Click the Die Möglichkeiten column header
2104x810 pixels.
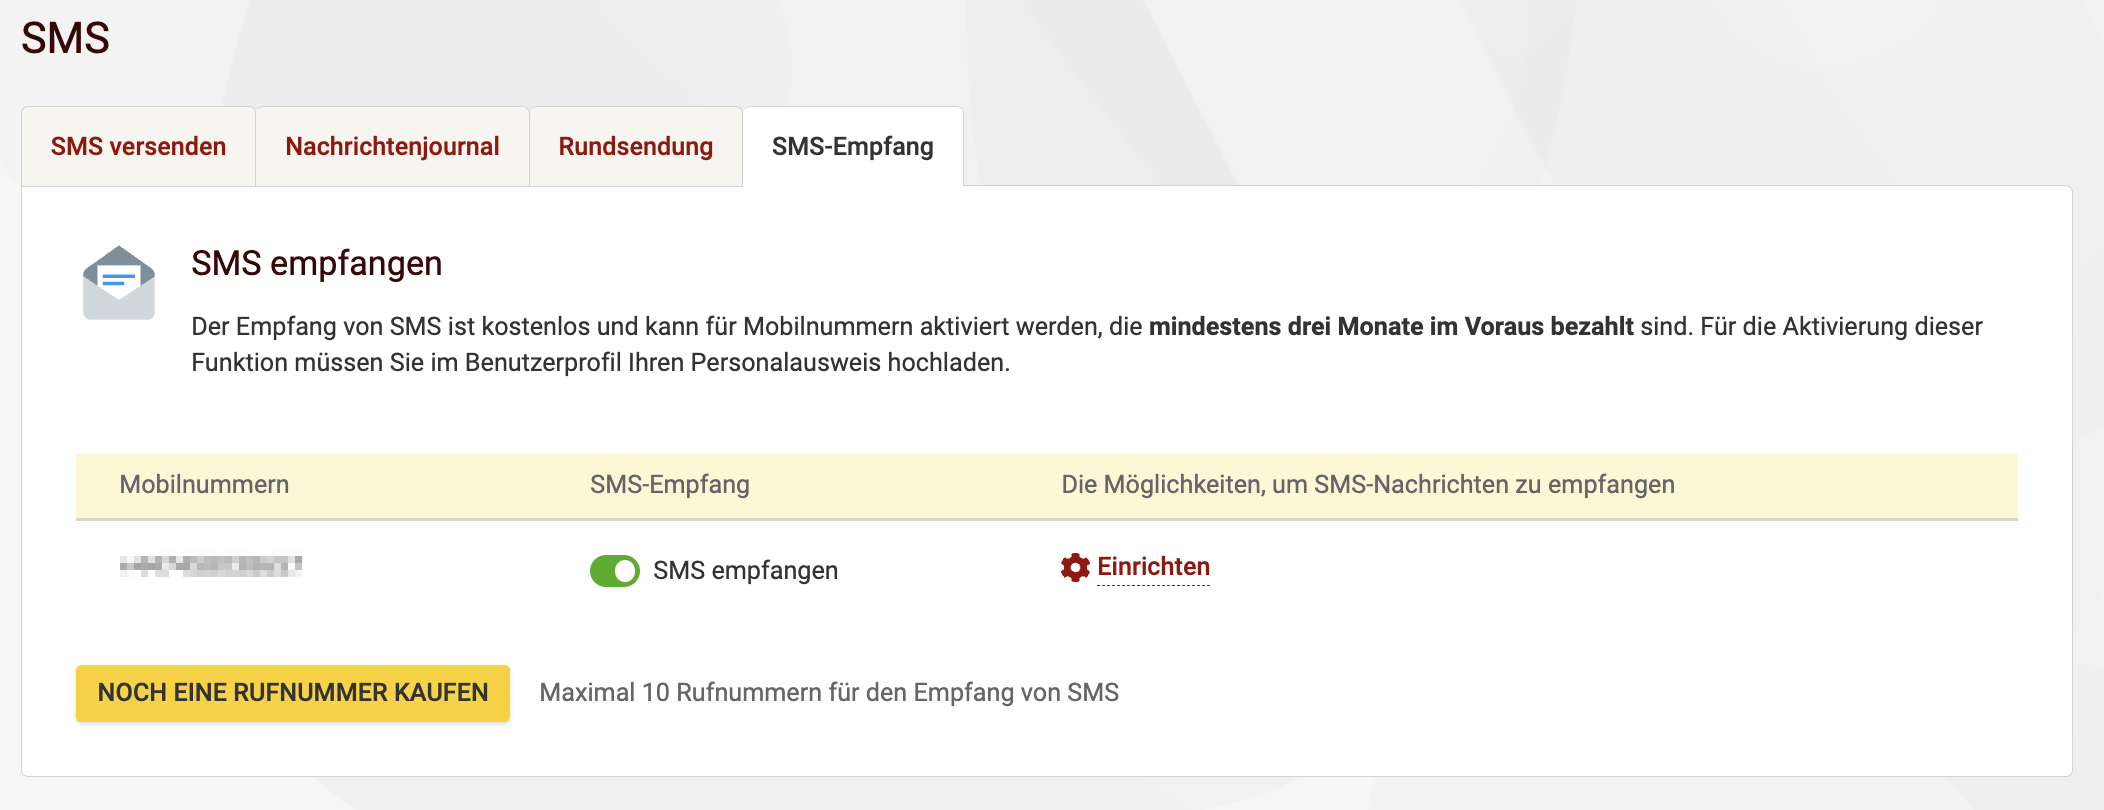coord(1367,485)
